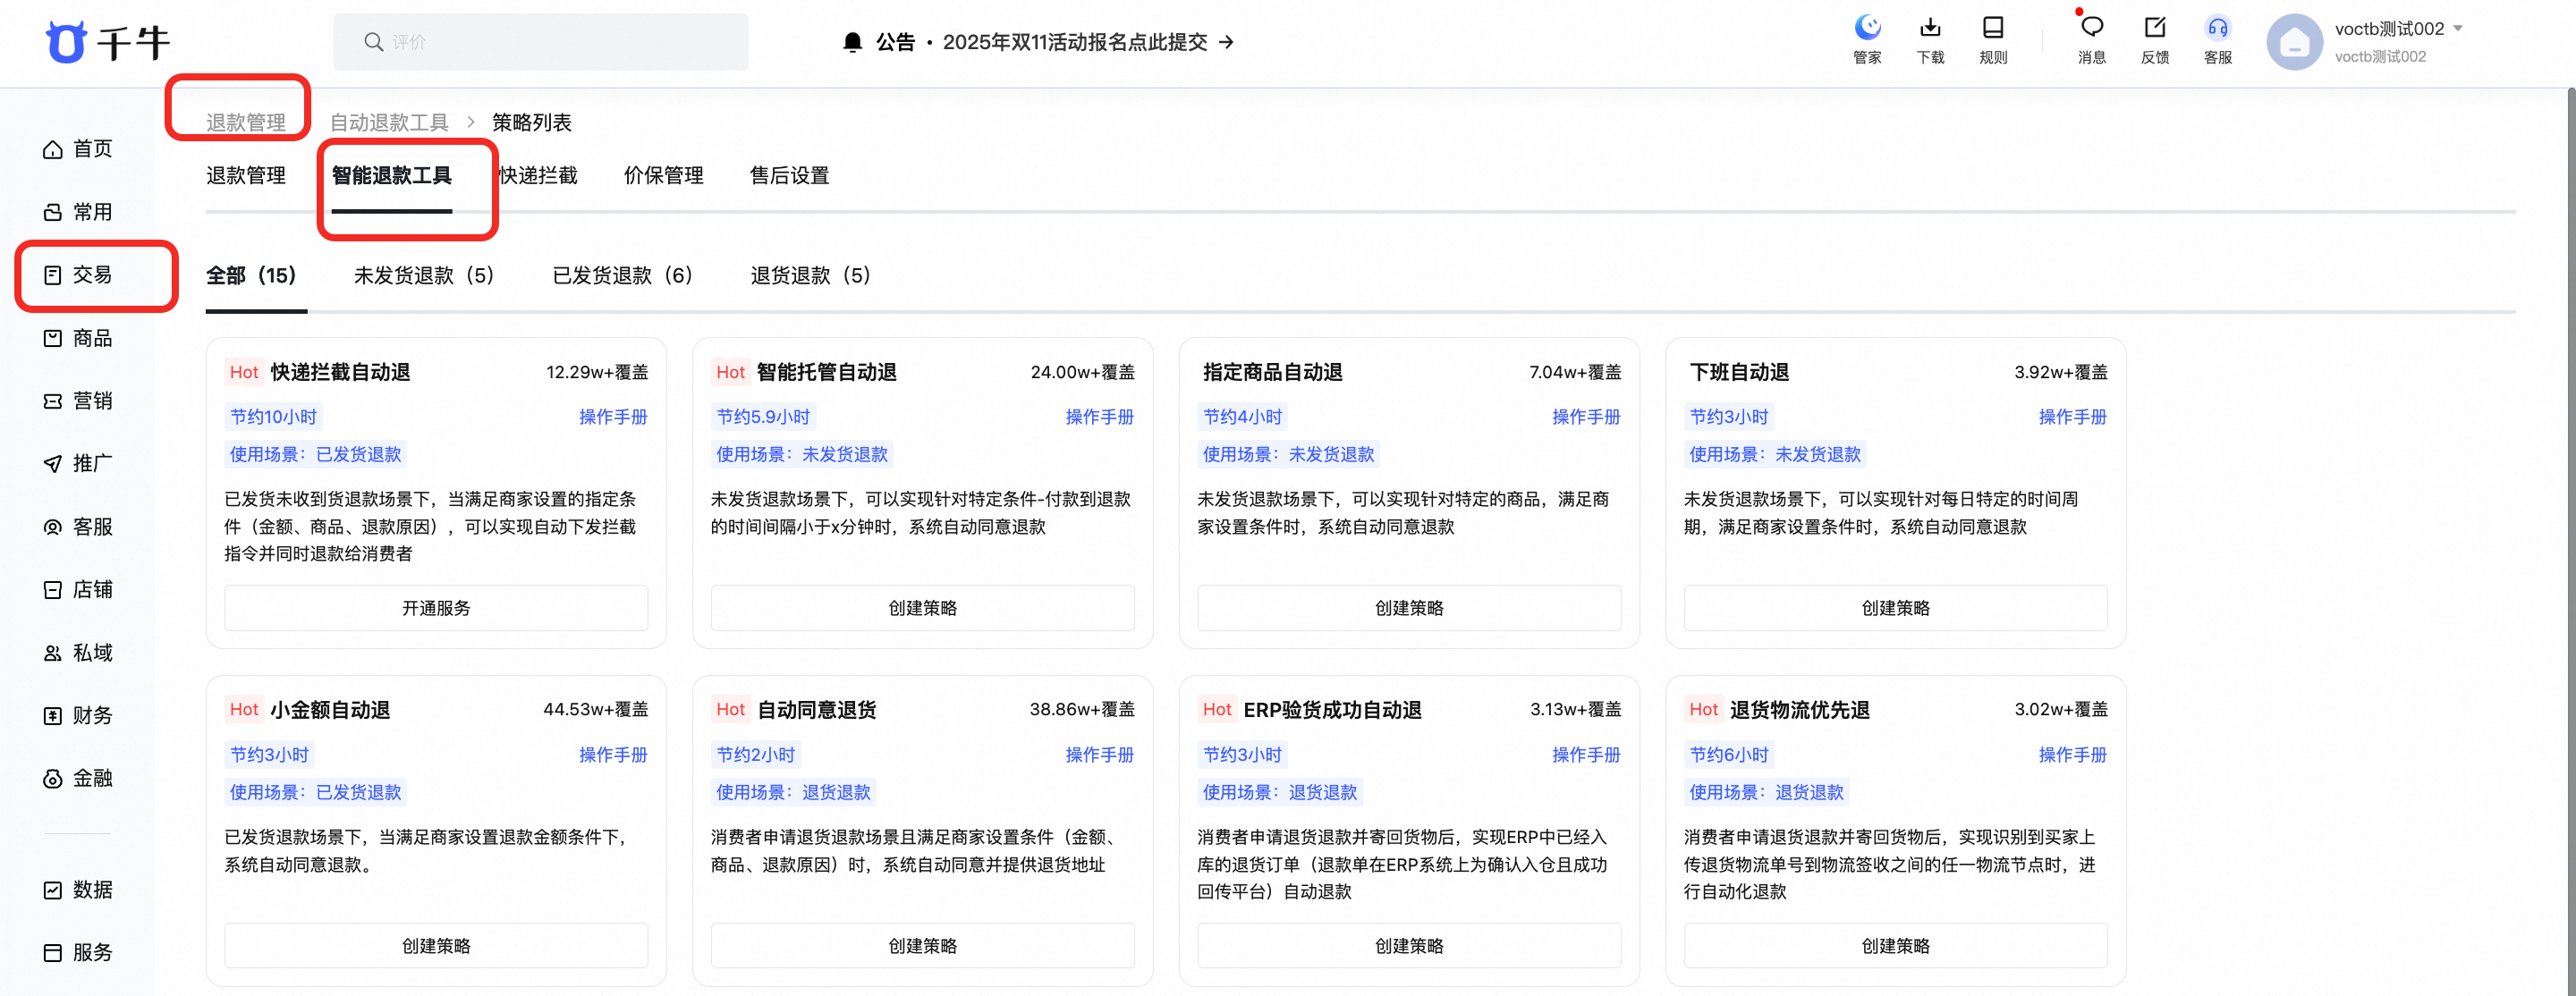
Task: Select the 营销 icon in the left sidebar
Action: click(90, 400)
